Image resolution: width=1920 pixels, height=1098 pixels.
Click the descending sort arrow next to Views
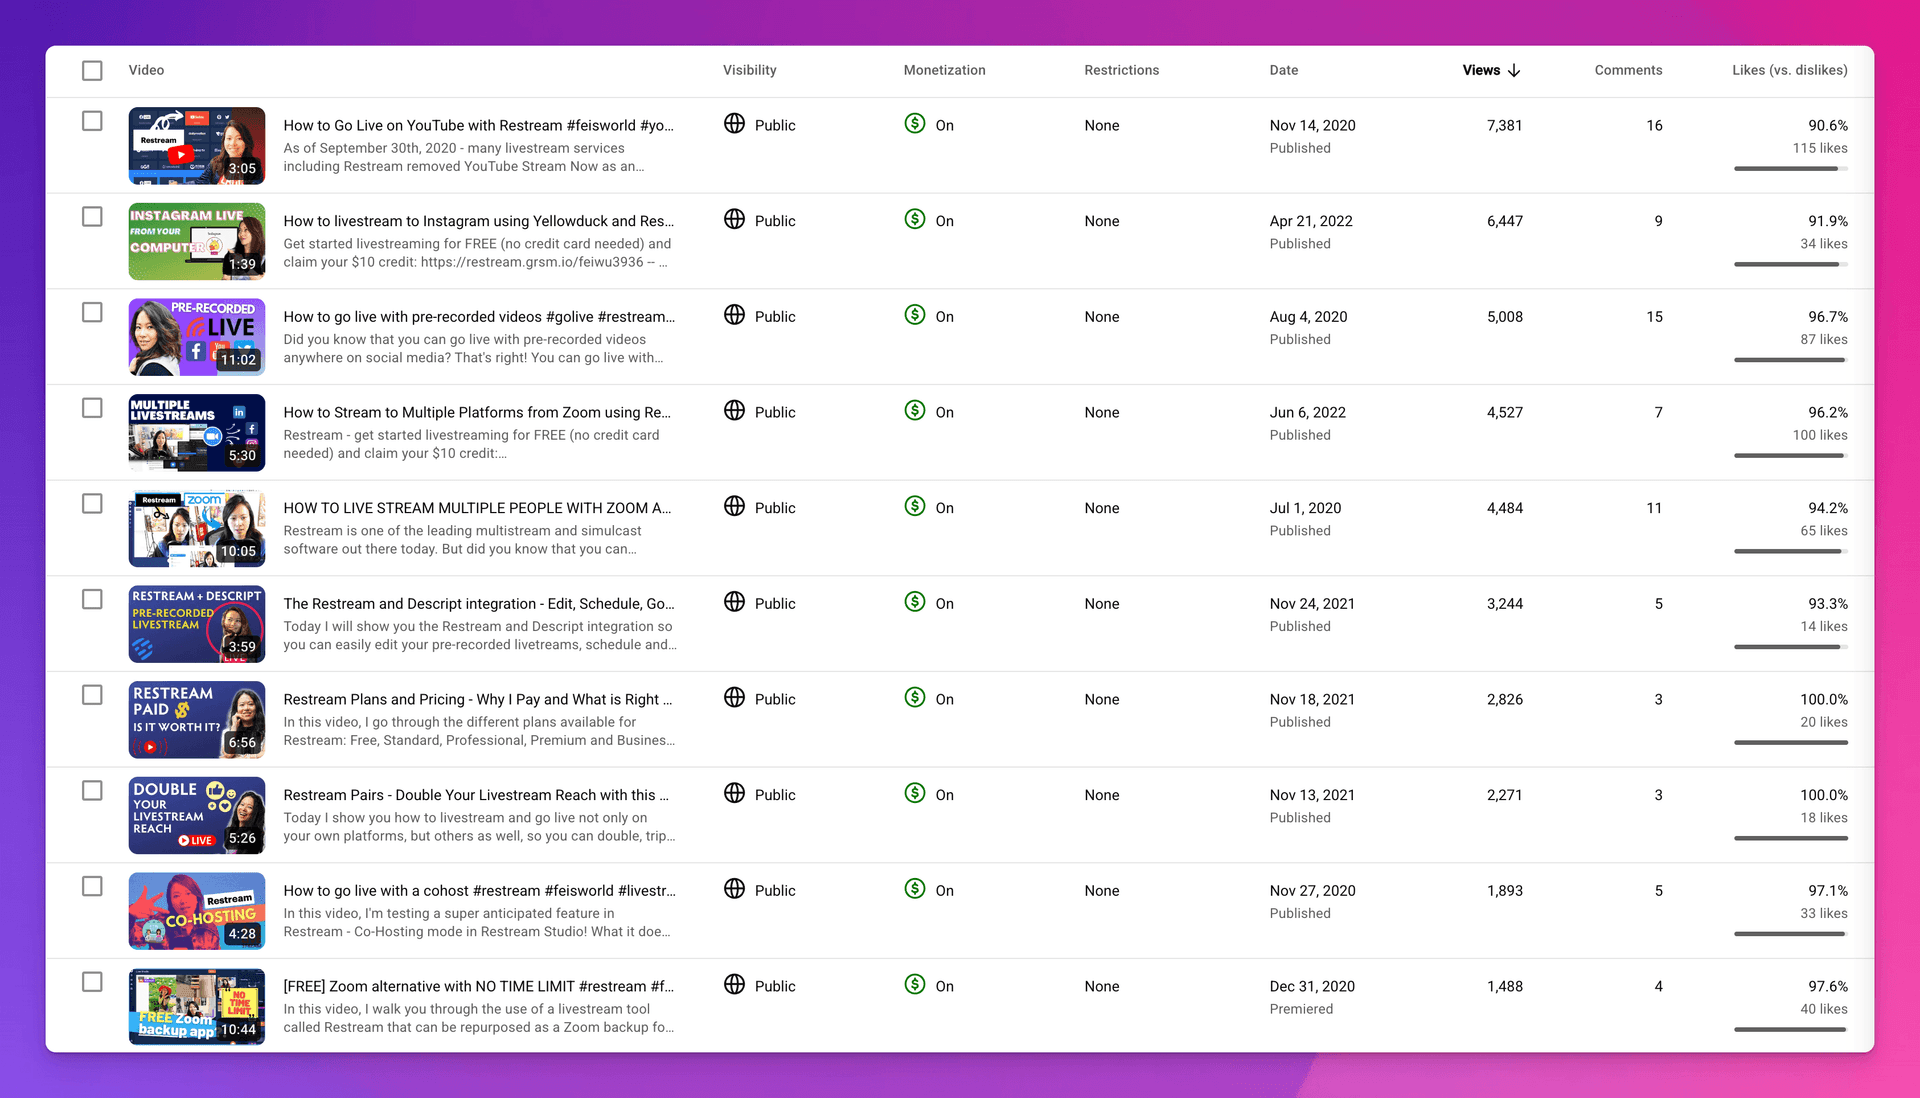point(1514,70)
